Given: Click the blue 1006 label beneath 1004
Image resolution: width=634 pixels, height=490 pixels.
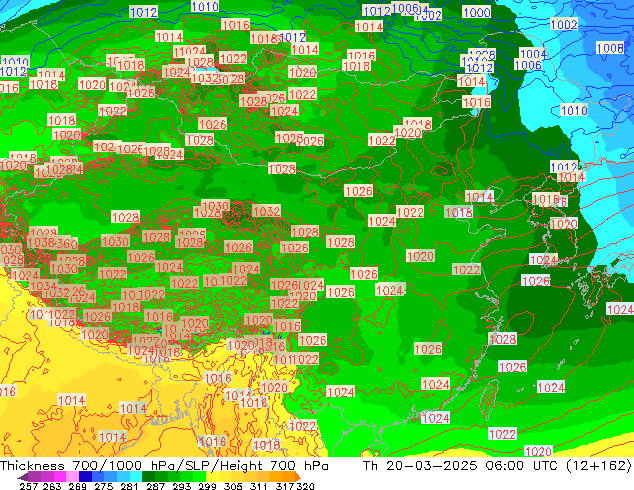Looking at the screenshot, I should [x=528, y=65].
